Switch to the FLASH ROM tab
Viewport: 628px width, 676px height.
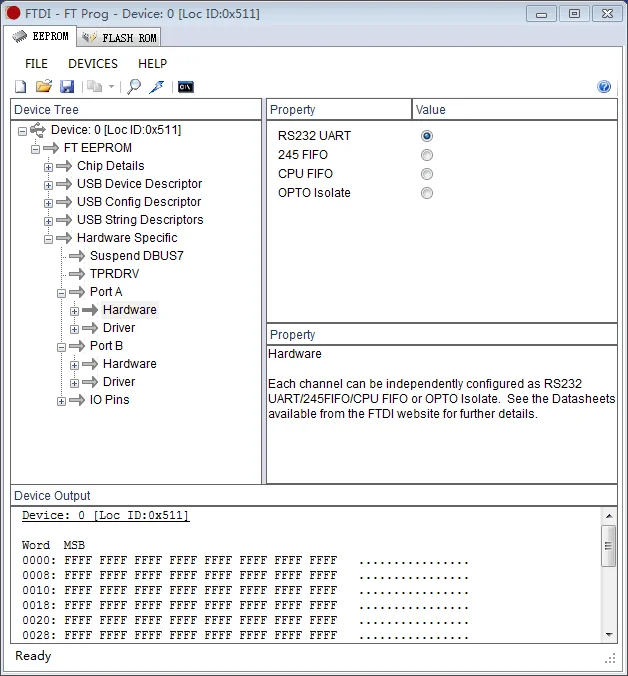[x=119, y=38]
